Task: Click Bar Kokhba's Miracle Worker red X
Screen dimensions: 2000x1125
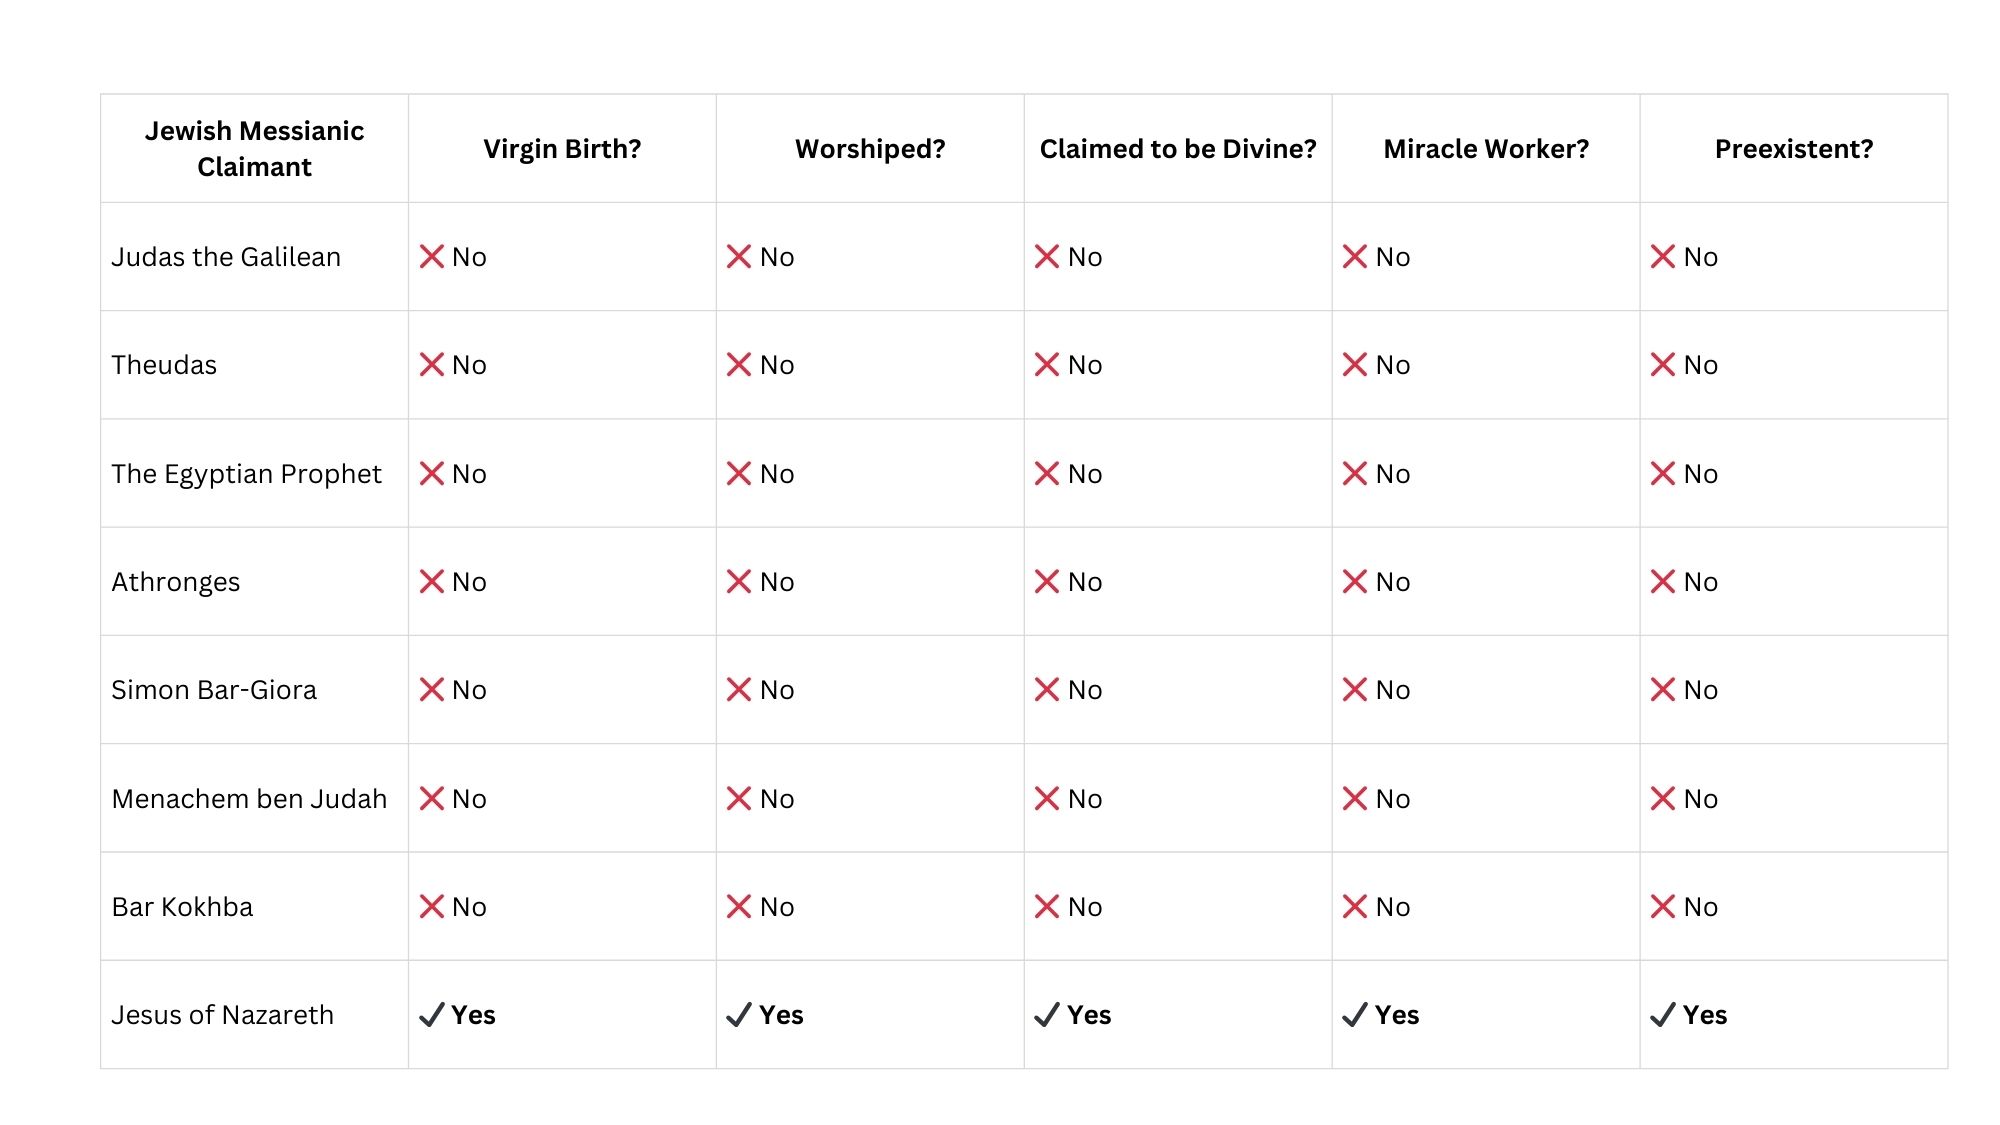Action: (1355, 907)
